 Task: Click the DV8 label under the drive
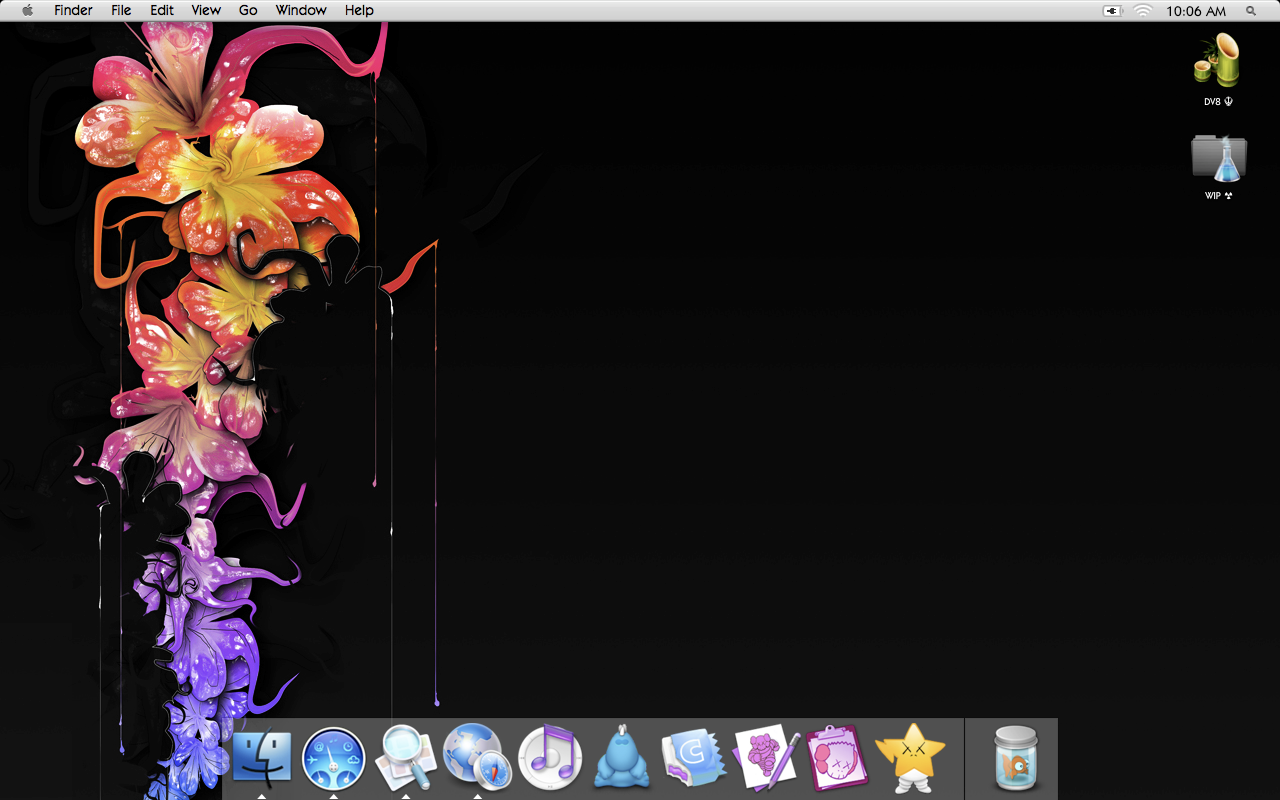click(x=1218, y=102)
